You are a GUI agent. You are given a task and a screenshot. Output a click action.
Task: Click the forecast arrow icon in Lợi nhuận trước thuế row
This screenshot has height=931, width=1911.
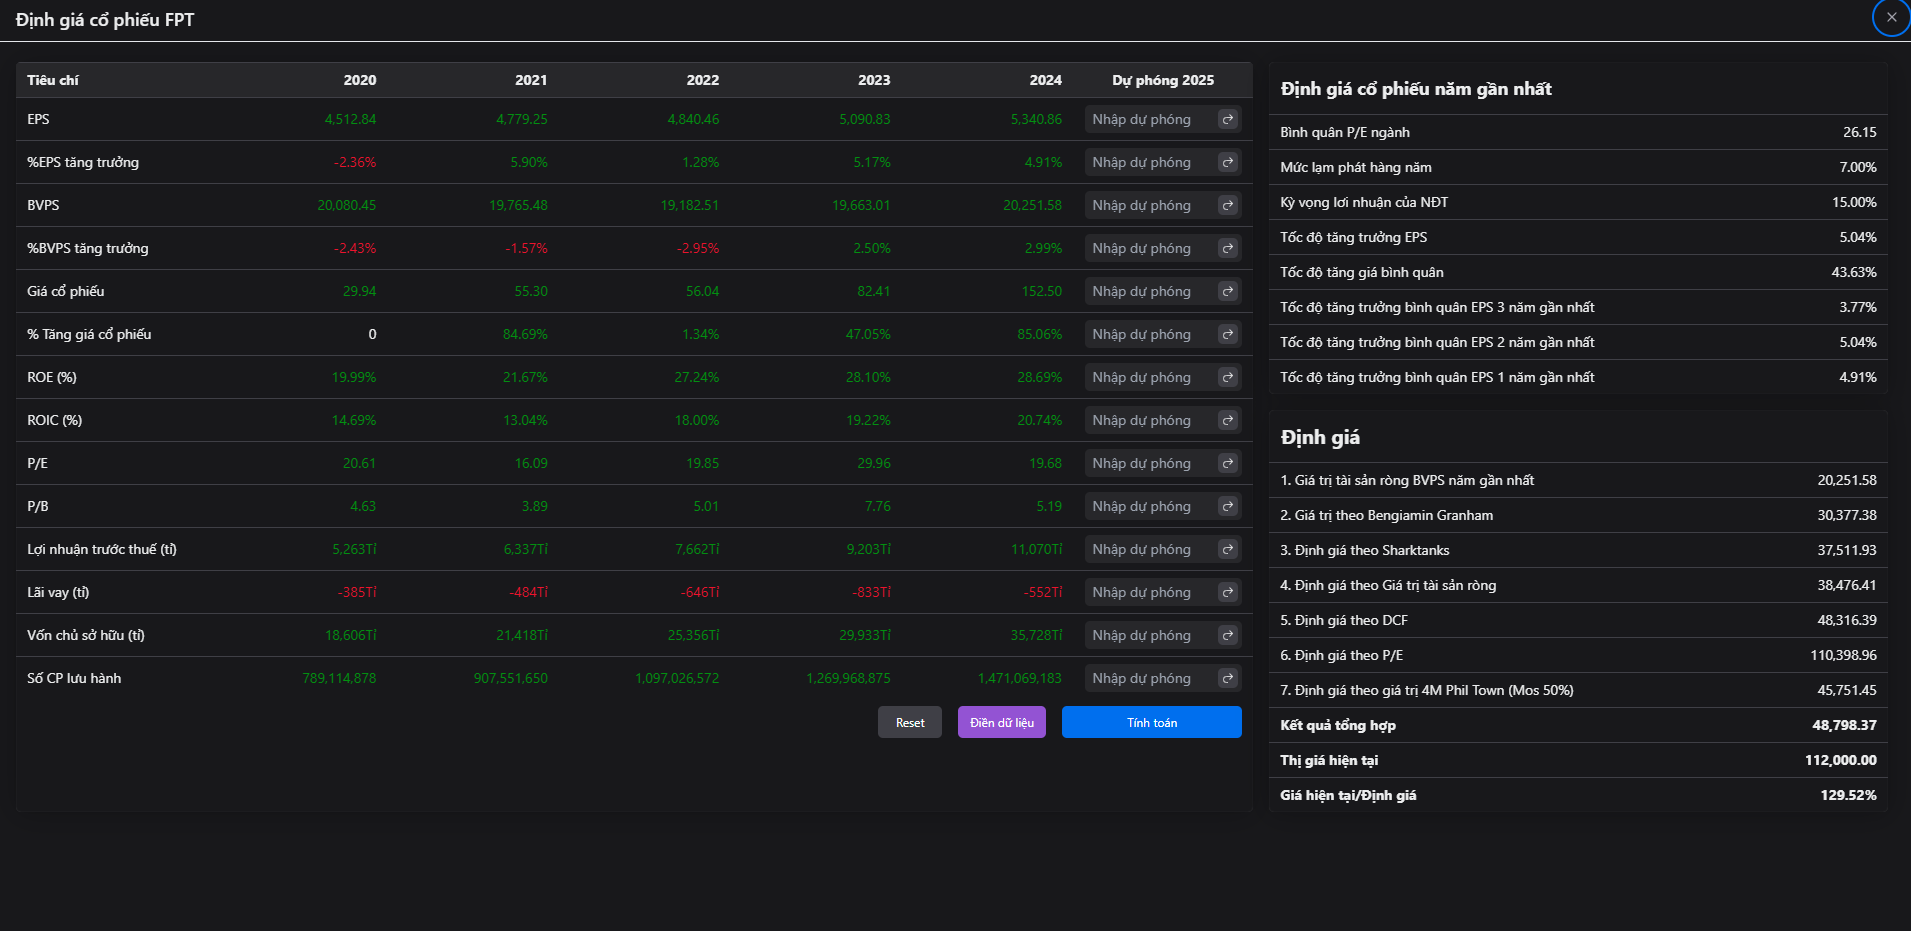coord(1228,549)
